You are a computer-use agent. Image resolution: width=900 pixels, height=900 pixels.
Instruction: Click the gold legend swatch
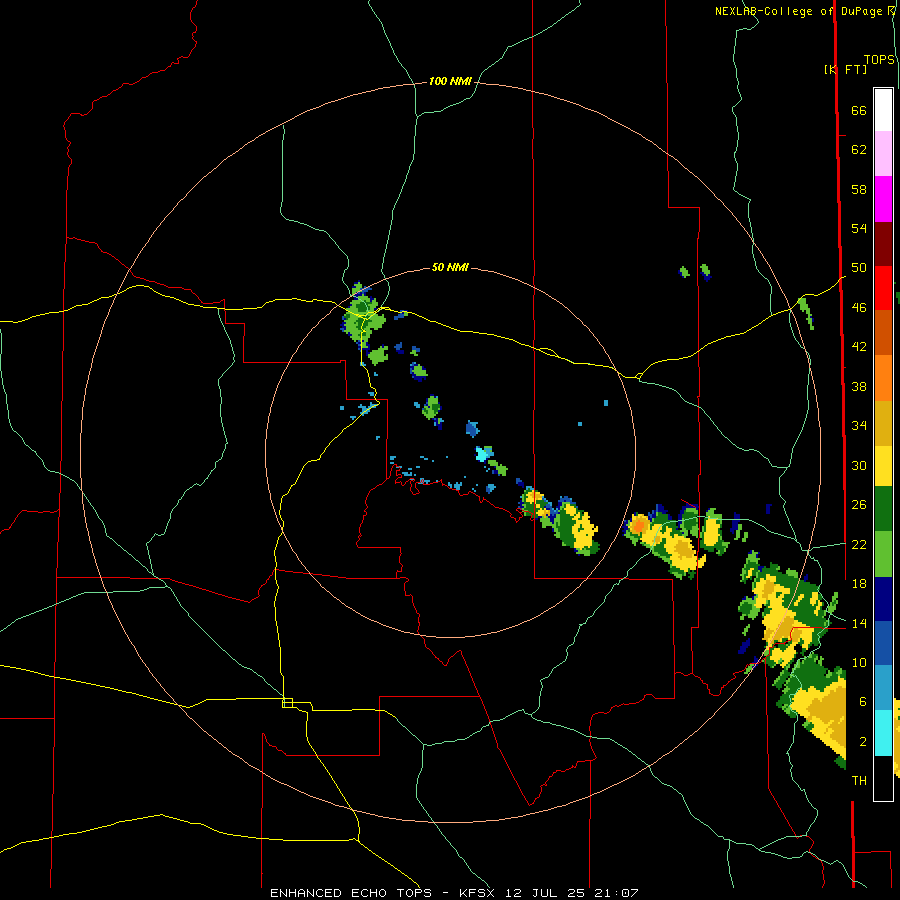coord(883,423)
